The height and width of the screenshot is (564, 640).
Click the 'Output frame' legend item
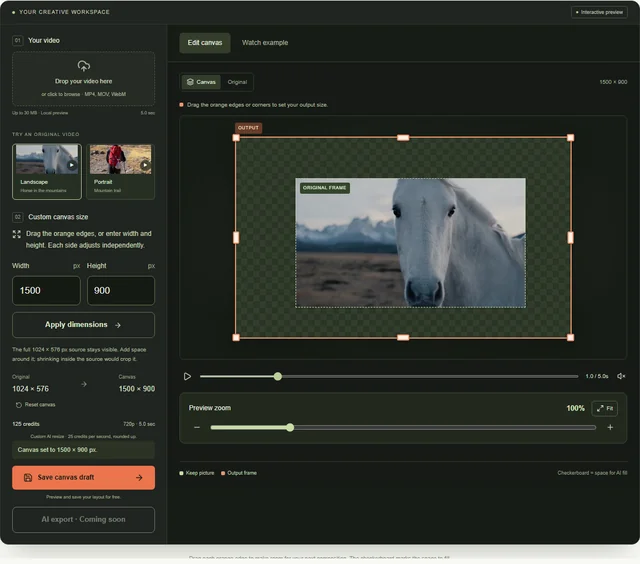click(239, 473)
